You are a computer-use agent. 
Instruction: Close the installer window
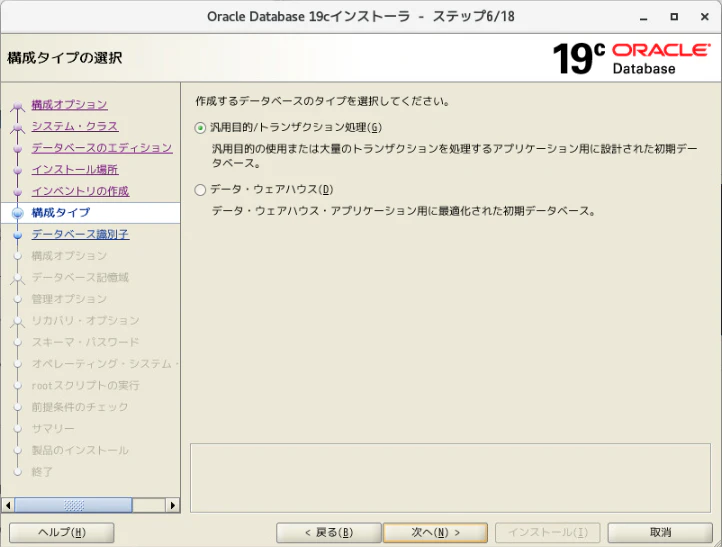point(705,17)
